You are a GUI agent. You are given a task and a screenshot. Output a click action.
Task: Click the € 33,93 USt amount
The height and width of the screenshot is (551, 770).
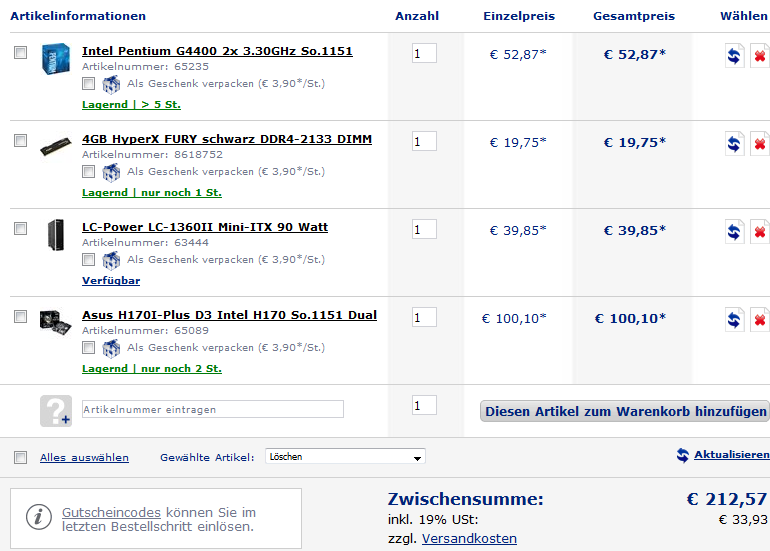coord(743,520)
